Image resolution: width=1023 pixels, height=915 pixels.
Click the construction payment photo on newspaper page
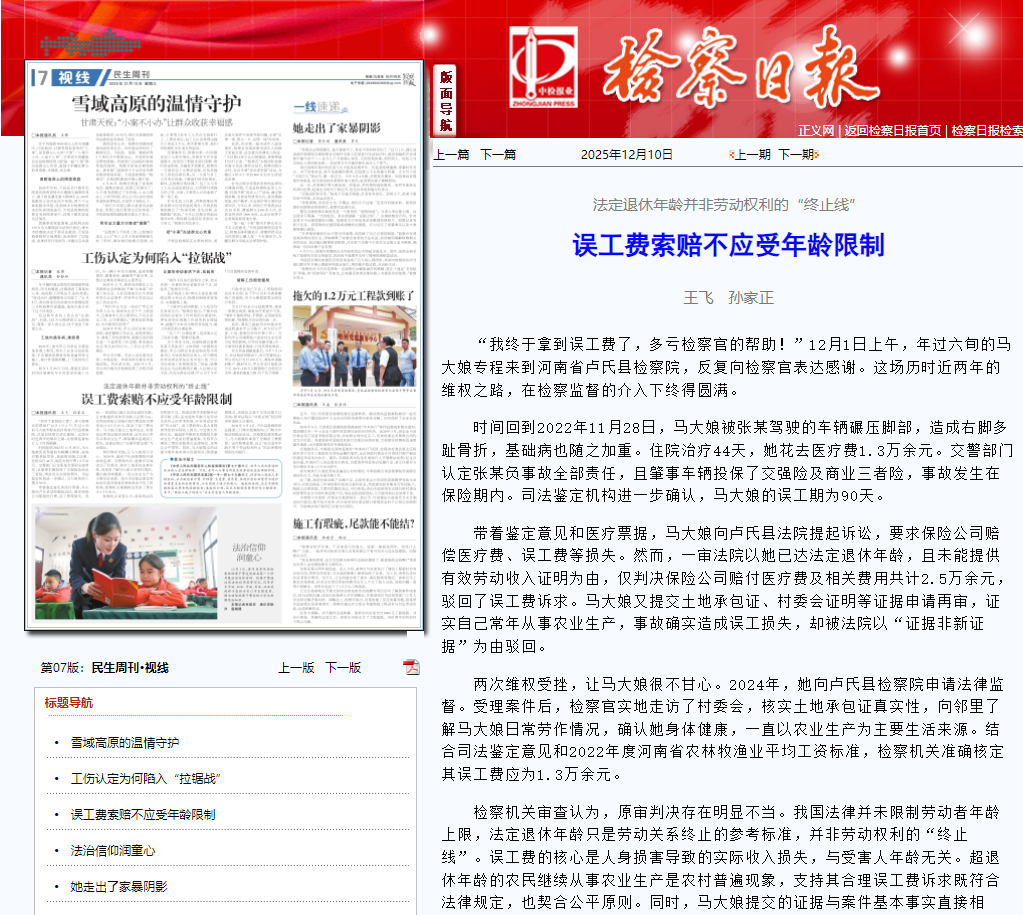point(354,347)
